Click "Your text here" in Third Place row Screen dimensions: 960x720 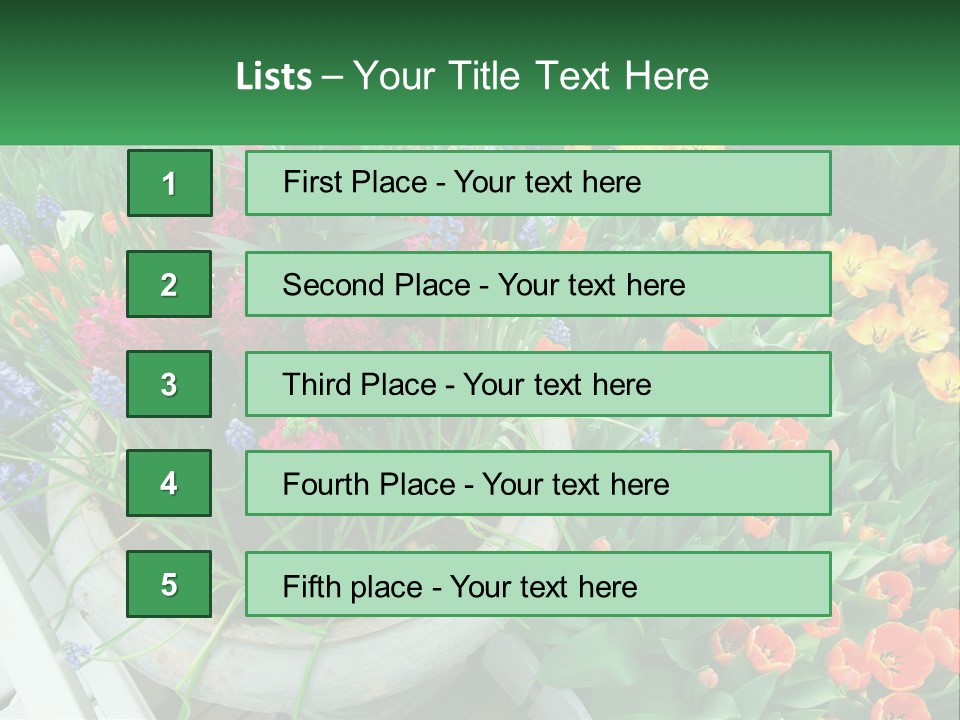click(x=557, y=385)
